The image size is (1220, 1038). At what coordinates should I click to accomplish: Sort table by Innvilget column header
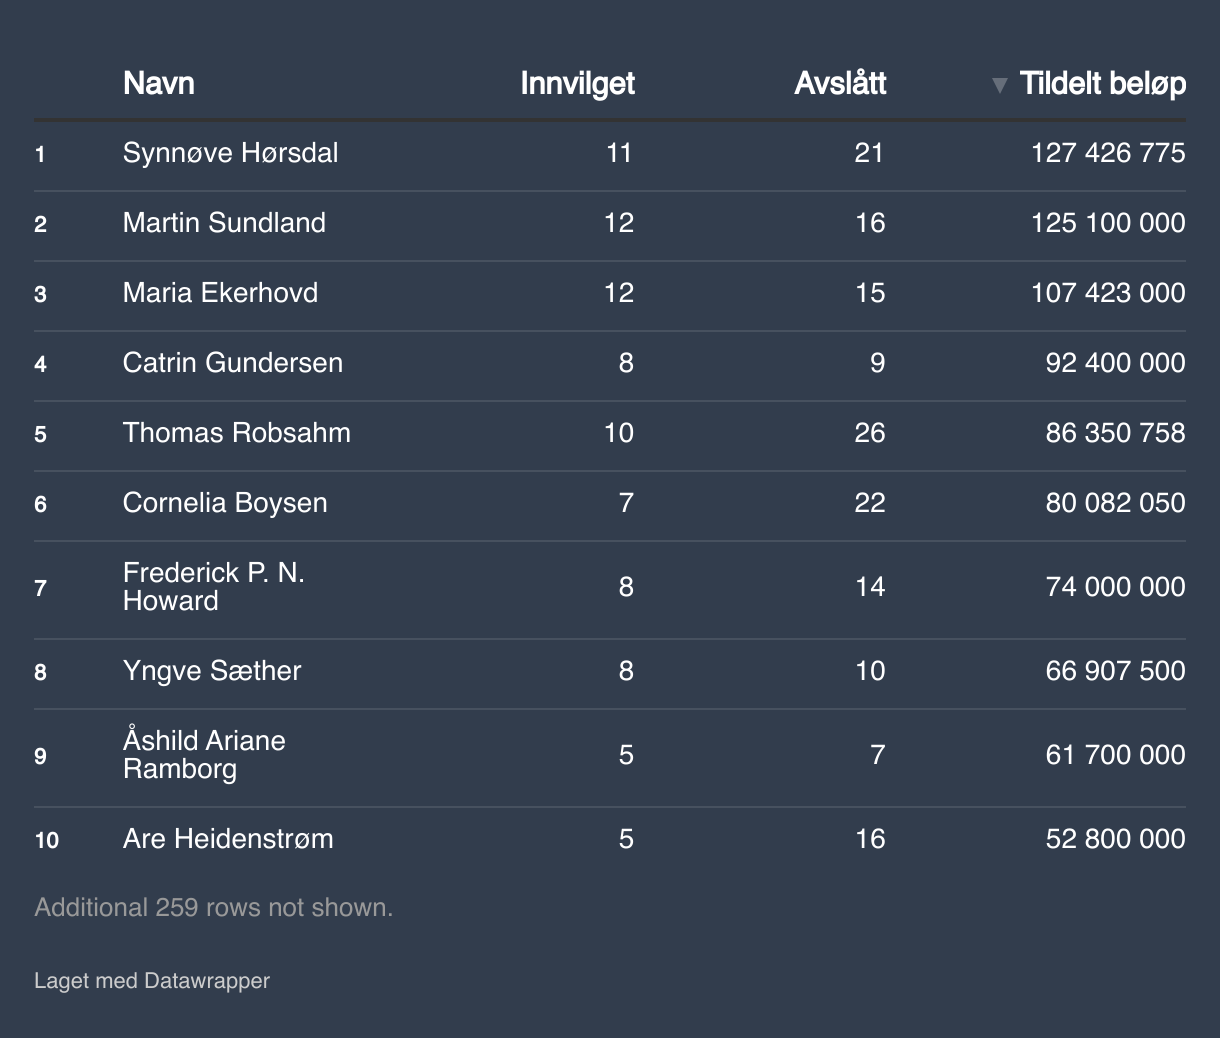click(x=577, y=83)
